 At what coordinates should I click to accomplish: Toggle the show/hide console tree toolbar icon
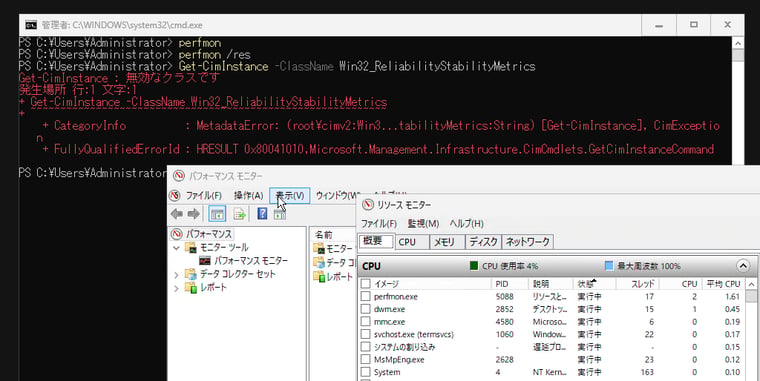click(217, 214)
